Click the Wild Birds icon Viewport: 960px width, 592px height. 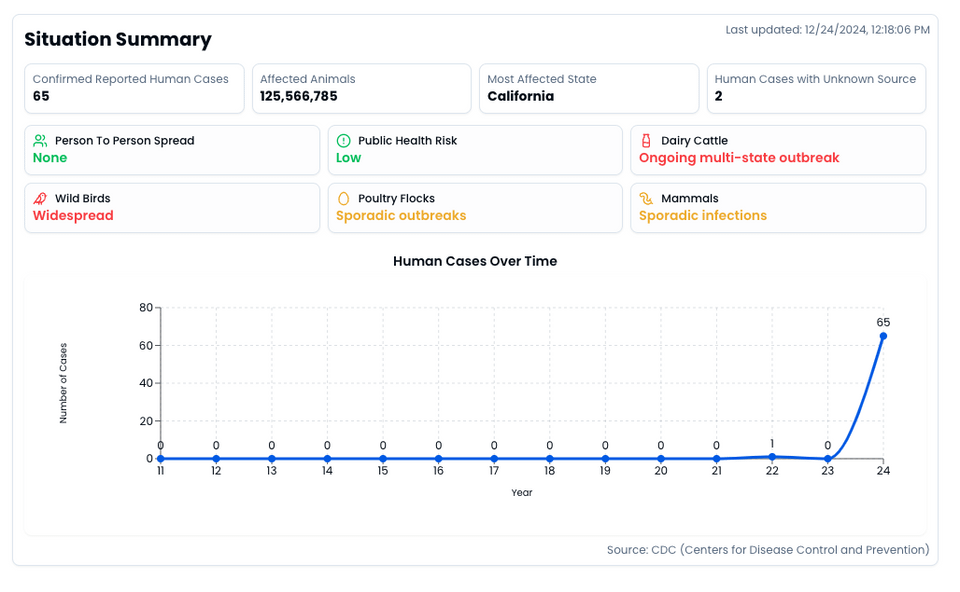(40, 199)
